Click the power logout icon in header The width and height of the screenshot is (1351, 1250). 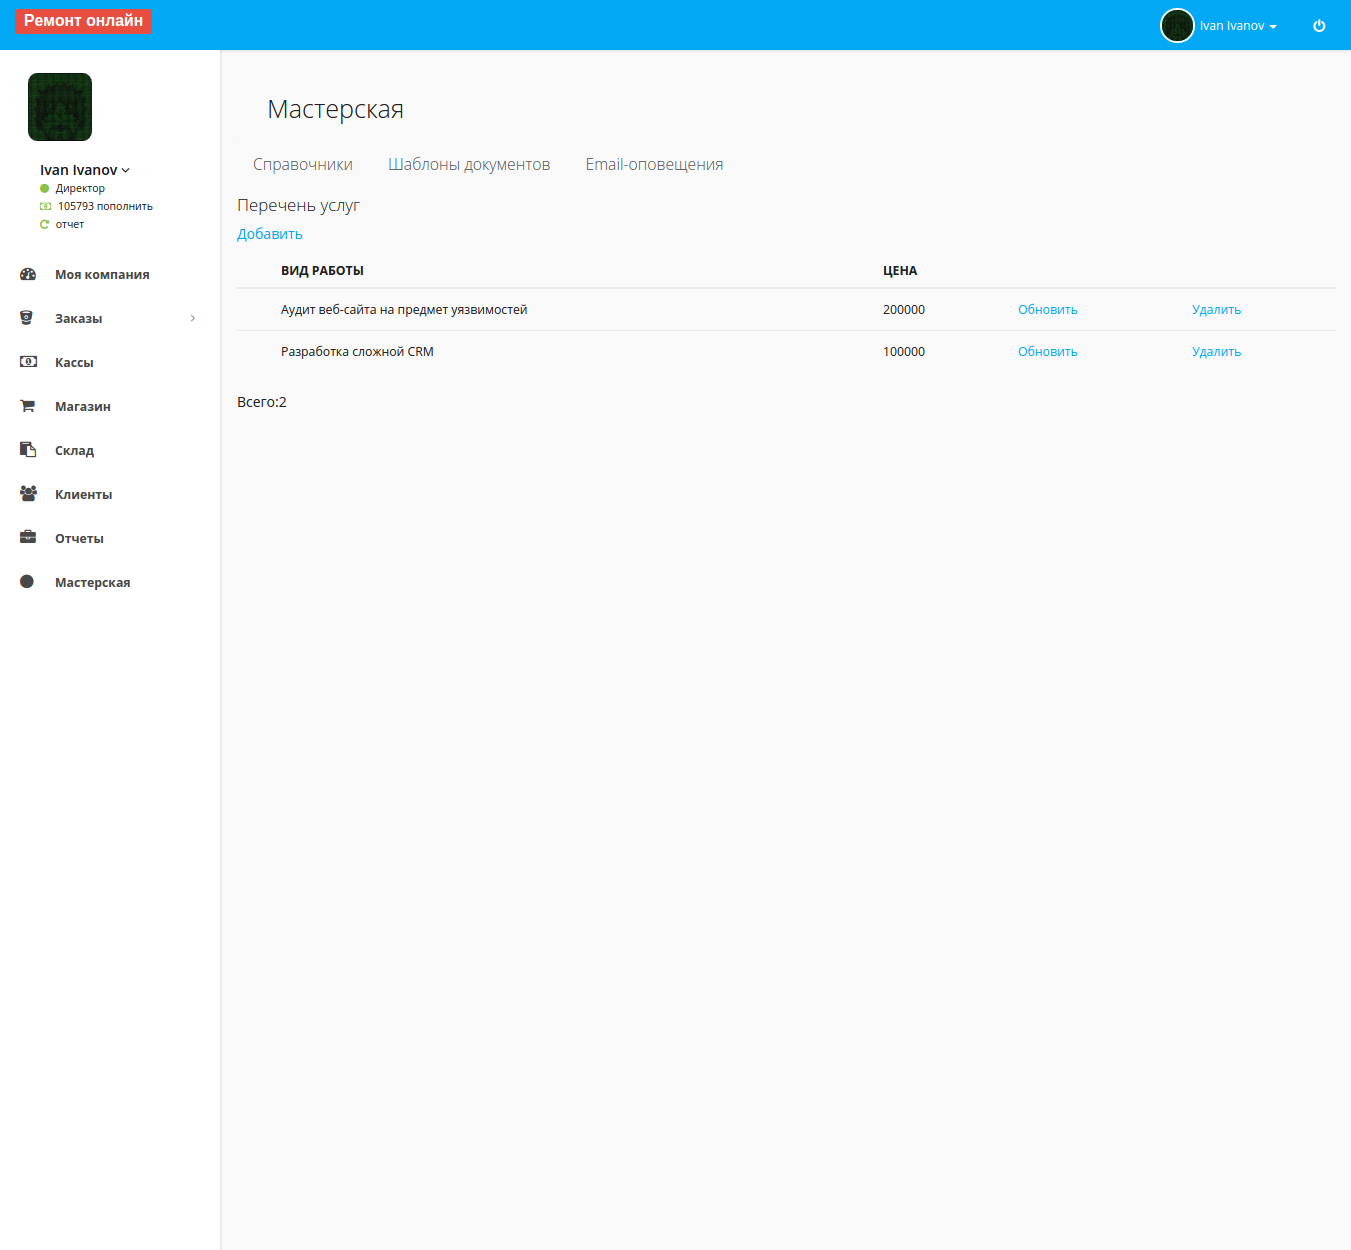click(x=1319, y=26)
